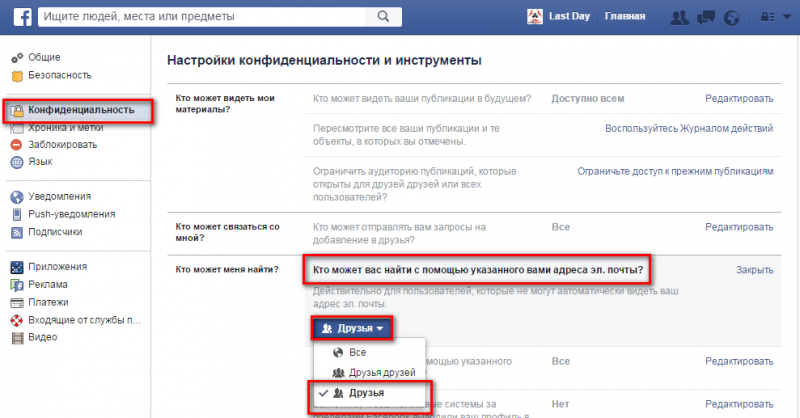The width and height of the screenshot is (800, 418).
Task: Click the Приложения apps icon
Action: pyautogui.click(x=17, y=267)
